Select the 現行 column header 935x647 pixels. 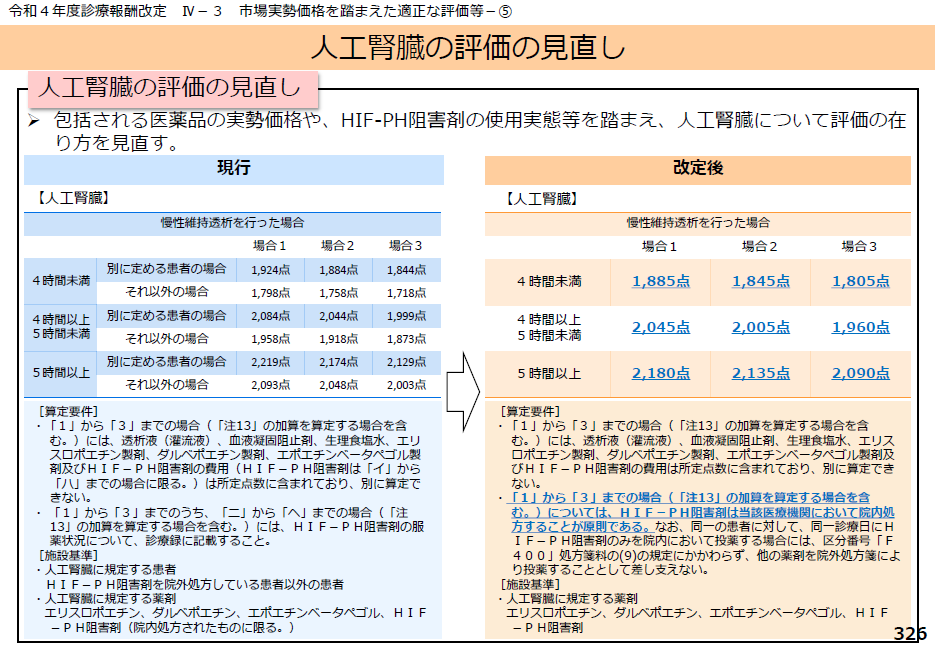(233, 169)
